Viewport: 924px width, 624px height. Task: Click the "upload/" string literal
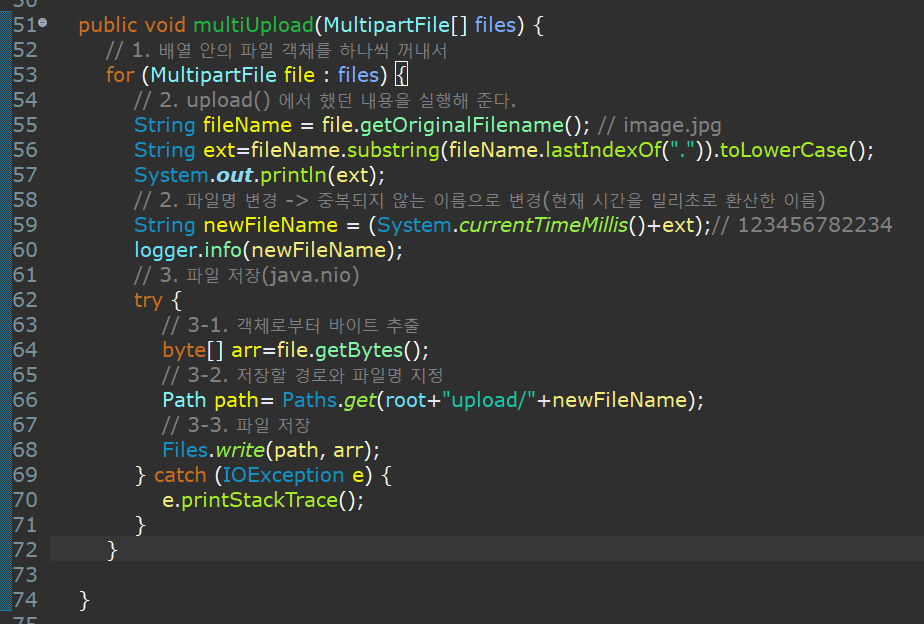[489, 400]
